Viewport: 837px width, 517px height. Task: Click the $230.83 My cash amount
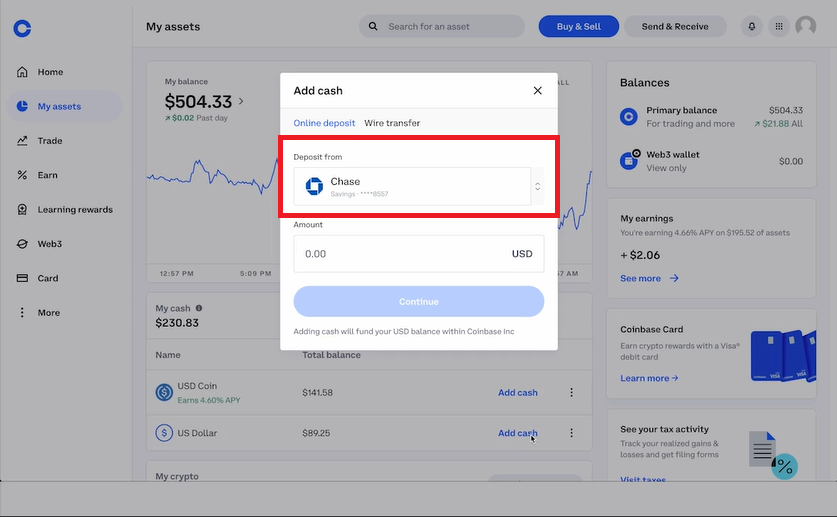[177, 323]
